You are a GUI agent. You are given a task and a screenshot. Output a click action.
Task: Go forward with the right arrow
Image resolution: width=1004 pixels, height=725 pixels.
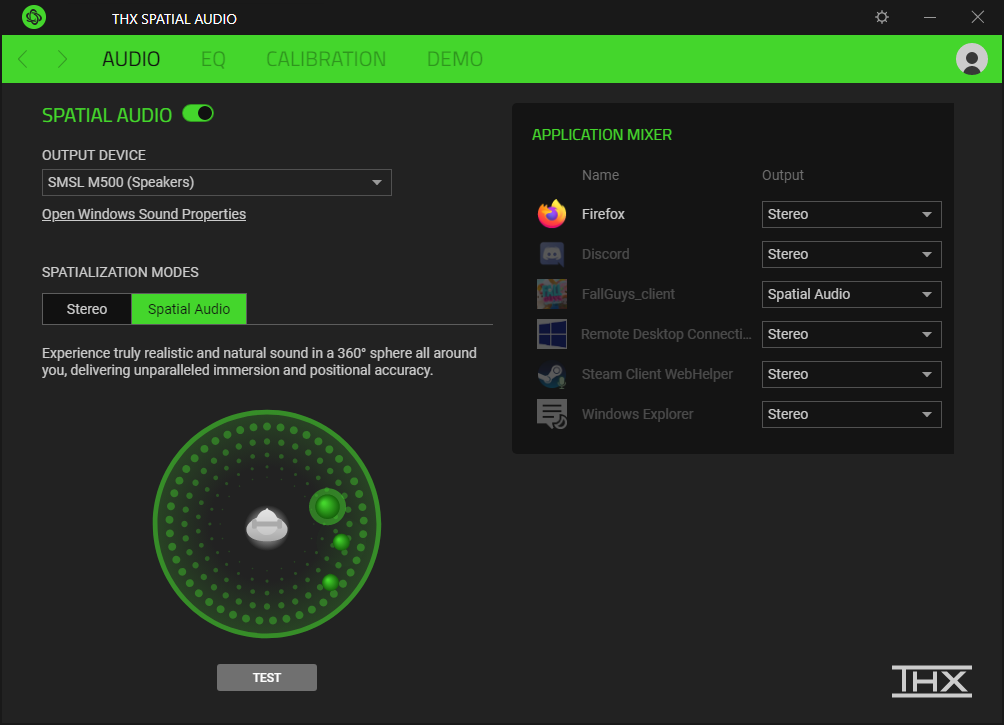tap(62, 59)
